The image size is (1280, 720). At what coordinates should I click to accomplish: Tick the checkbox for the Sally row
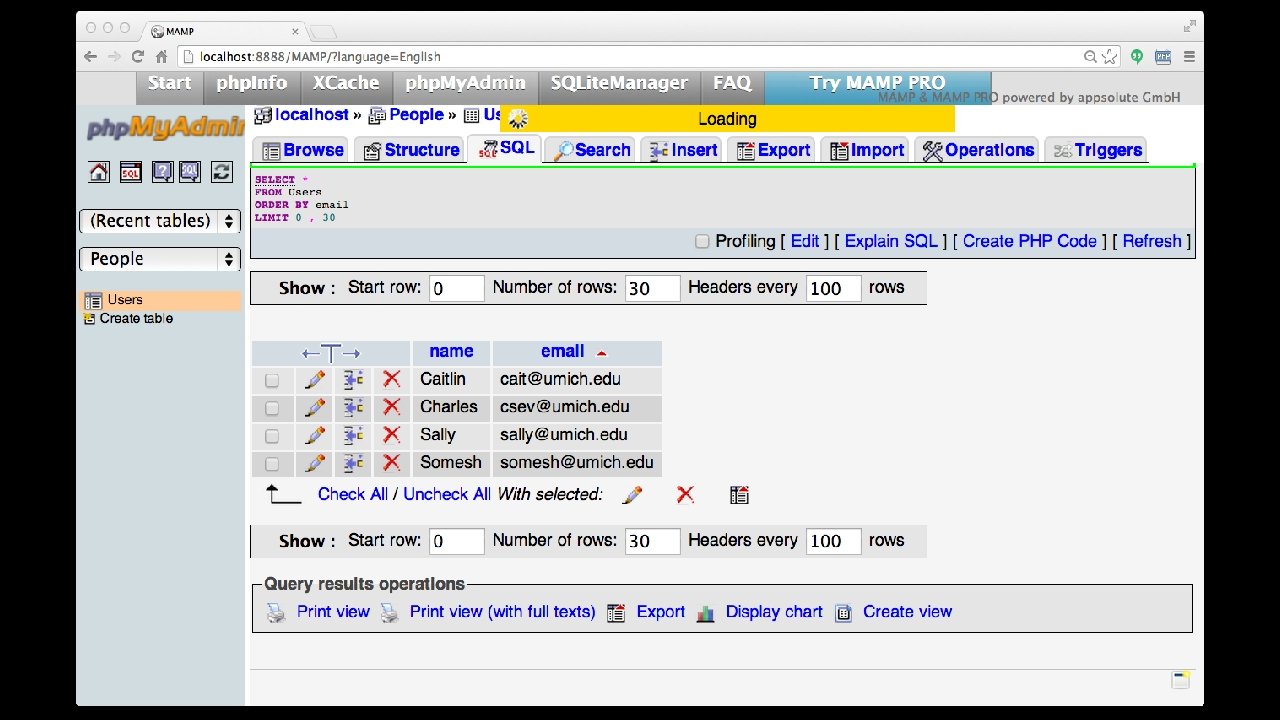[x=272, y=436]
